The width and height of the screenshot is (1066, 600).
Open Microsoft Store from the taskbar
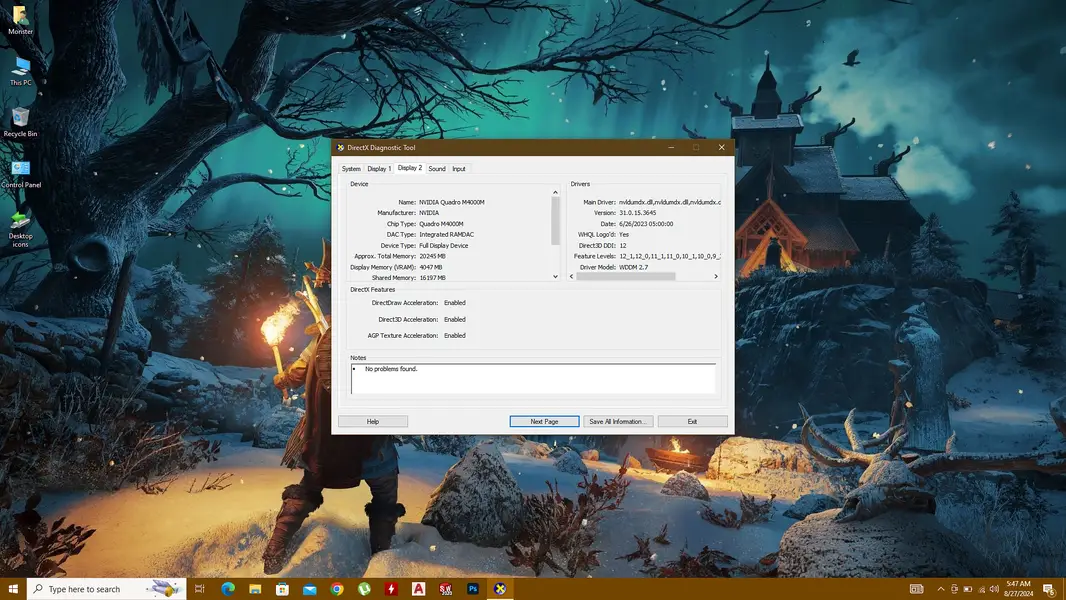[x=282, y=588]
